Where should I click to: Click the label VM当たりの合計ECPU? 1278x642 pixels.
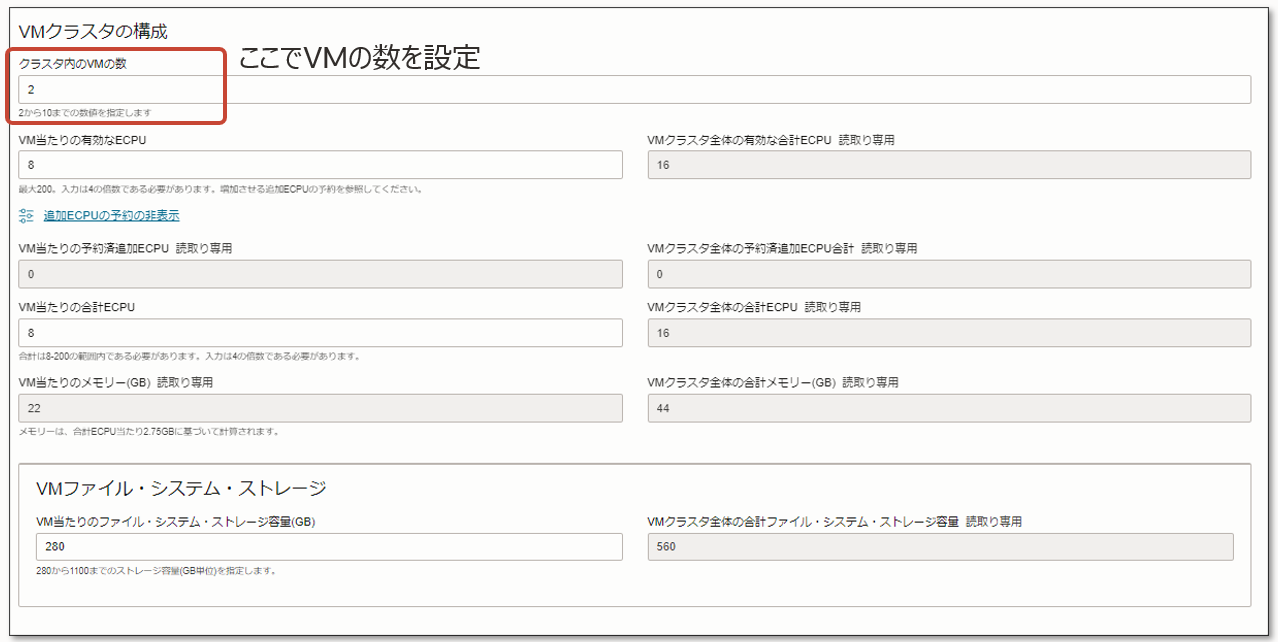(76, 307)
